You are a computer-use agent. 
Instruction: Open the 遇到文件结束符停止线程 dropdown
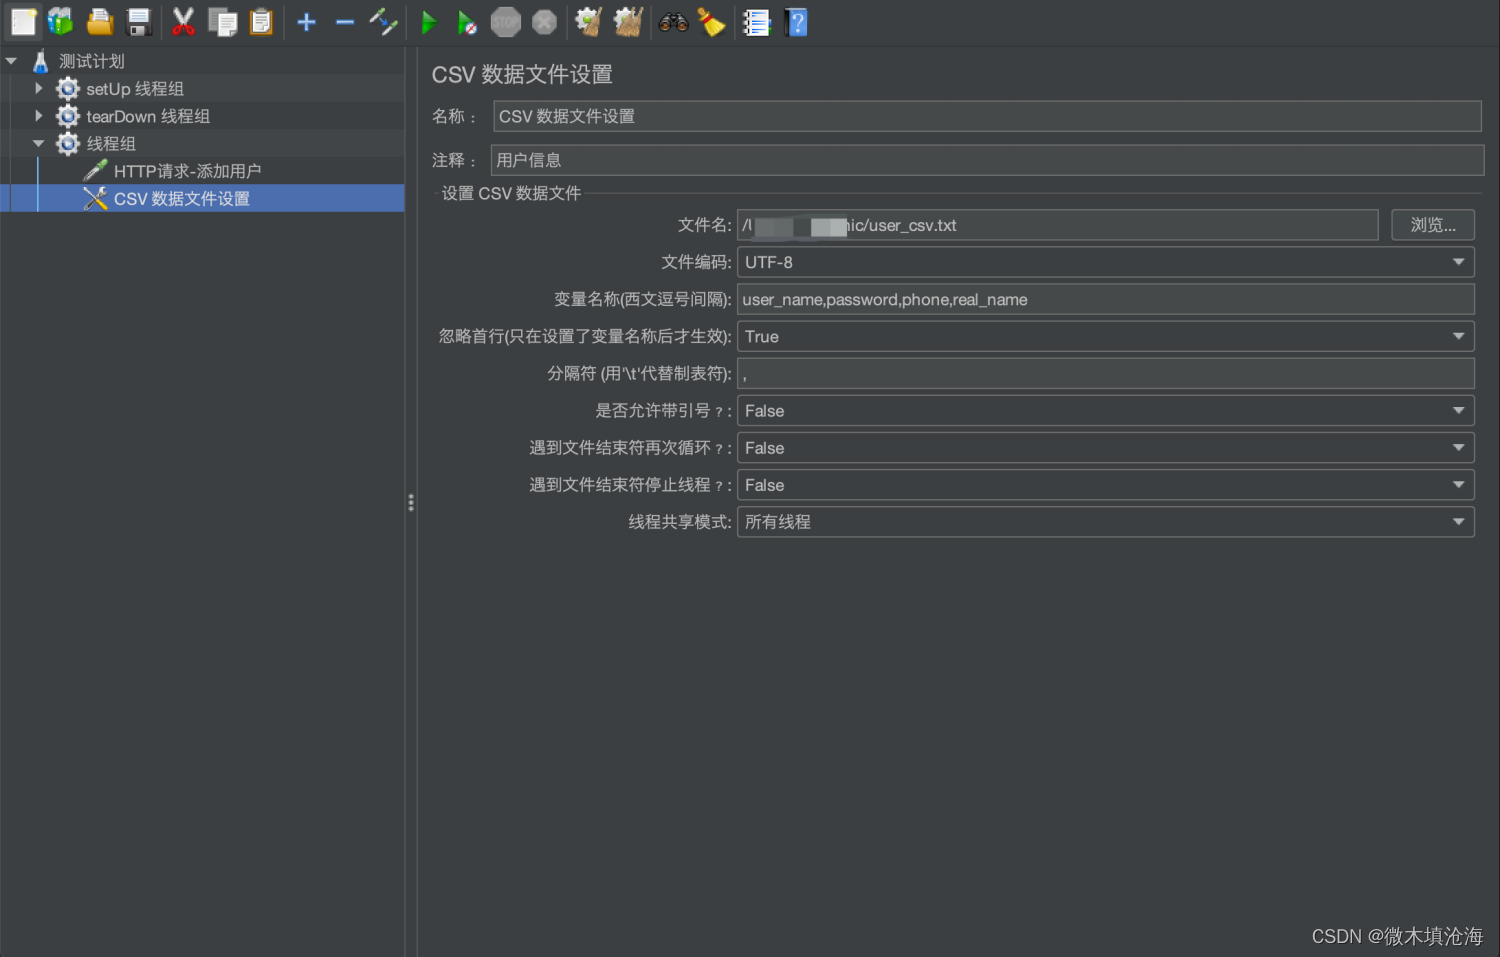(x=1106, y=484)
